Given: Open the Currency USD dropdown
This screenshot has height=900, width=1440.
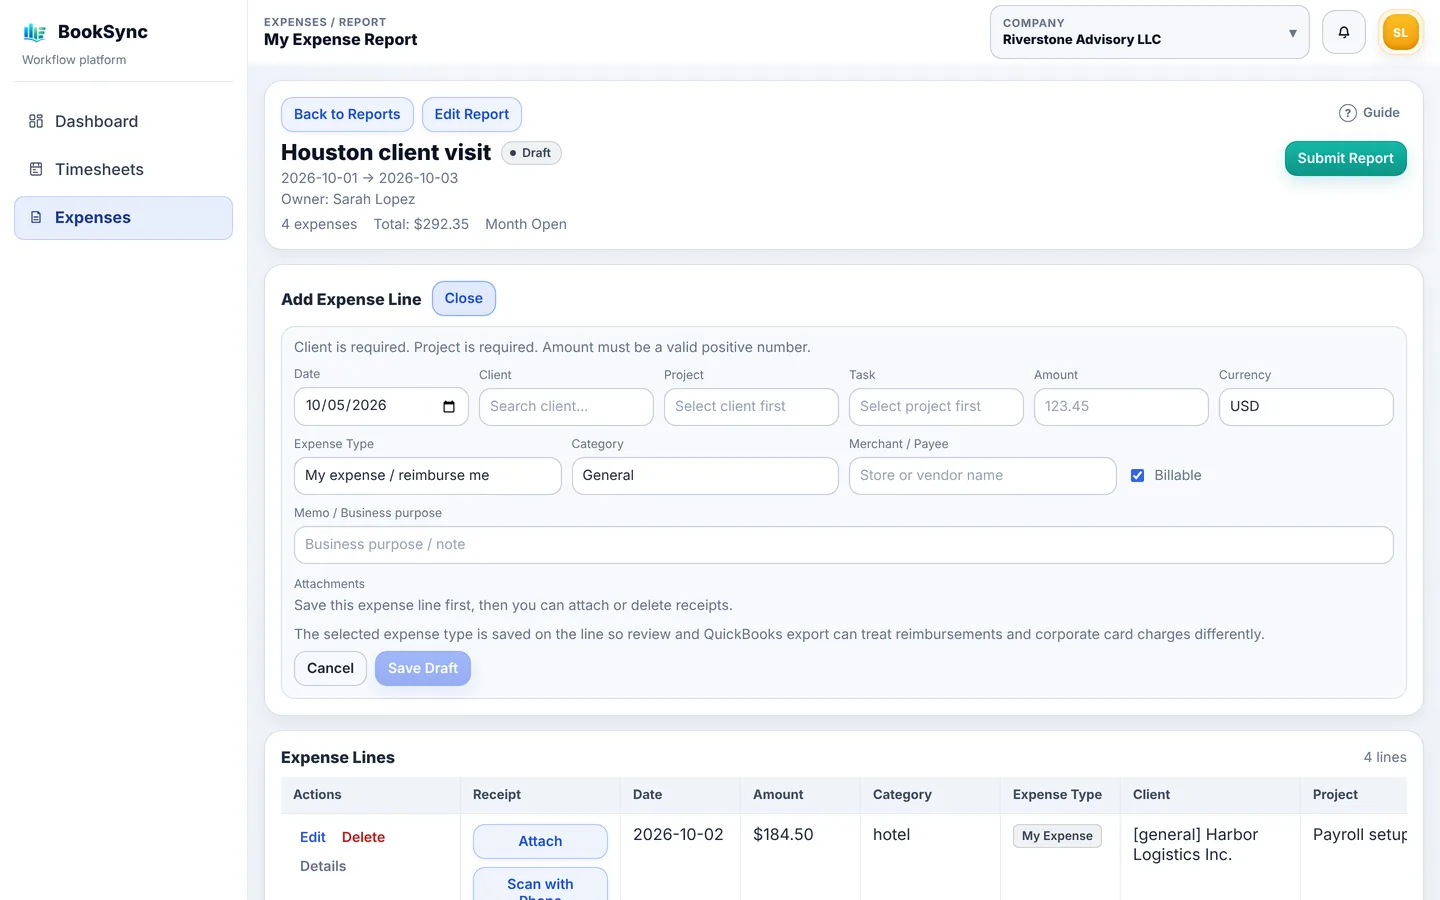Looking at the screenshot, I should 1305,406.
